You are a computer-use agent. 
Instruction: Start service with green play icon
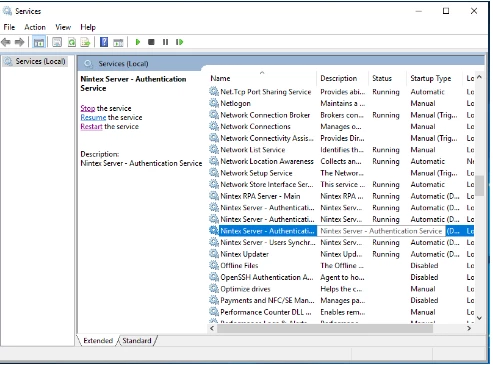tap(138, 42)
